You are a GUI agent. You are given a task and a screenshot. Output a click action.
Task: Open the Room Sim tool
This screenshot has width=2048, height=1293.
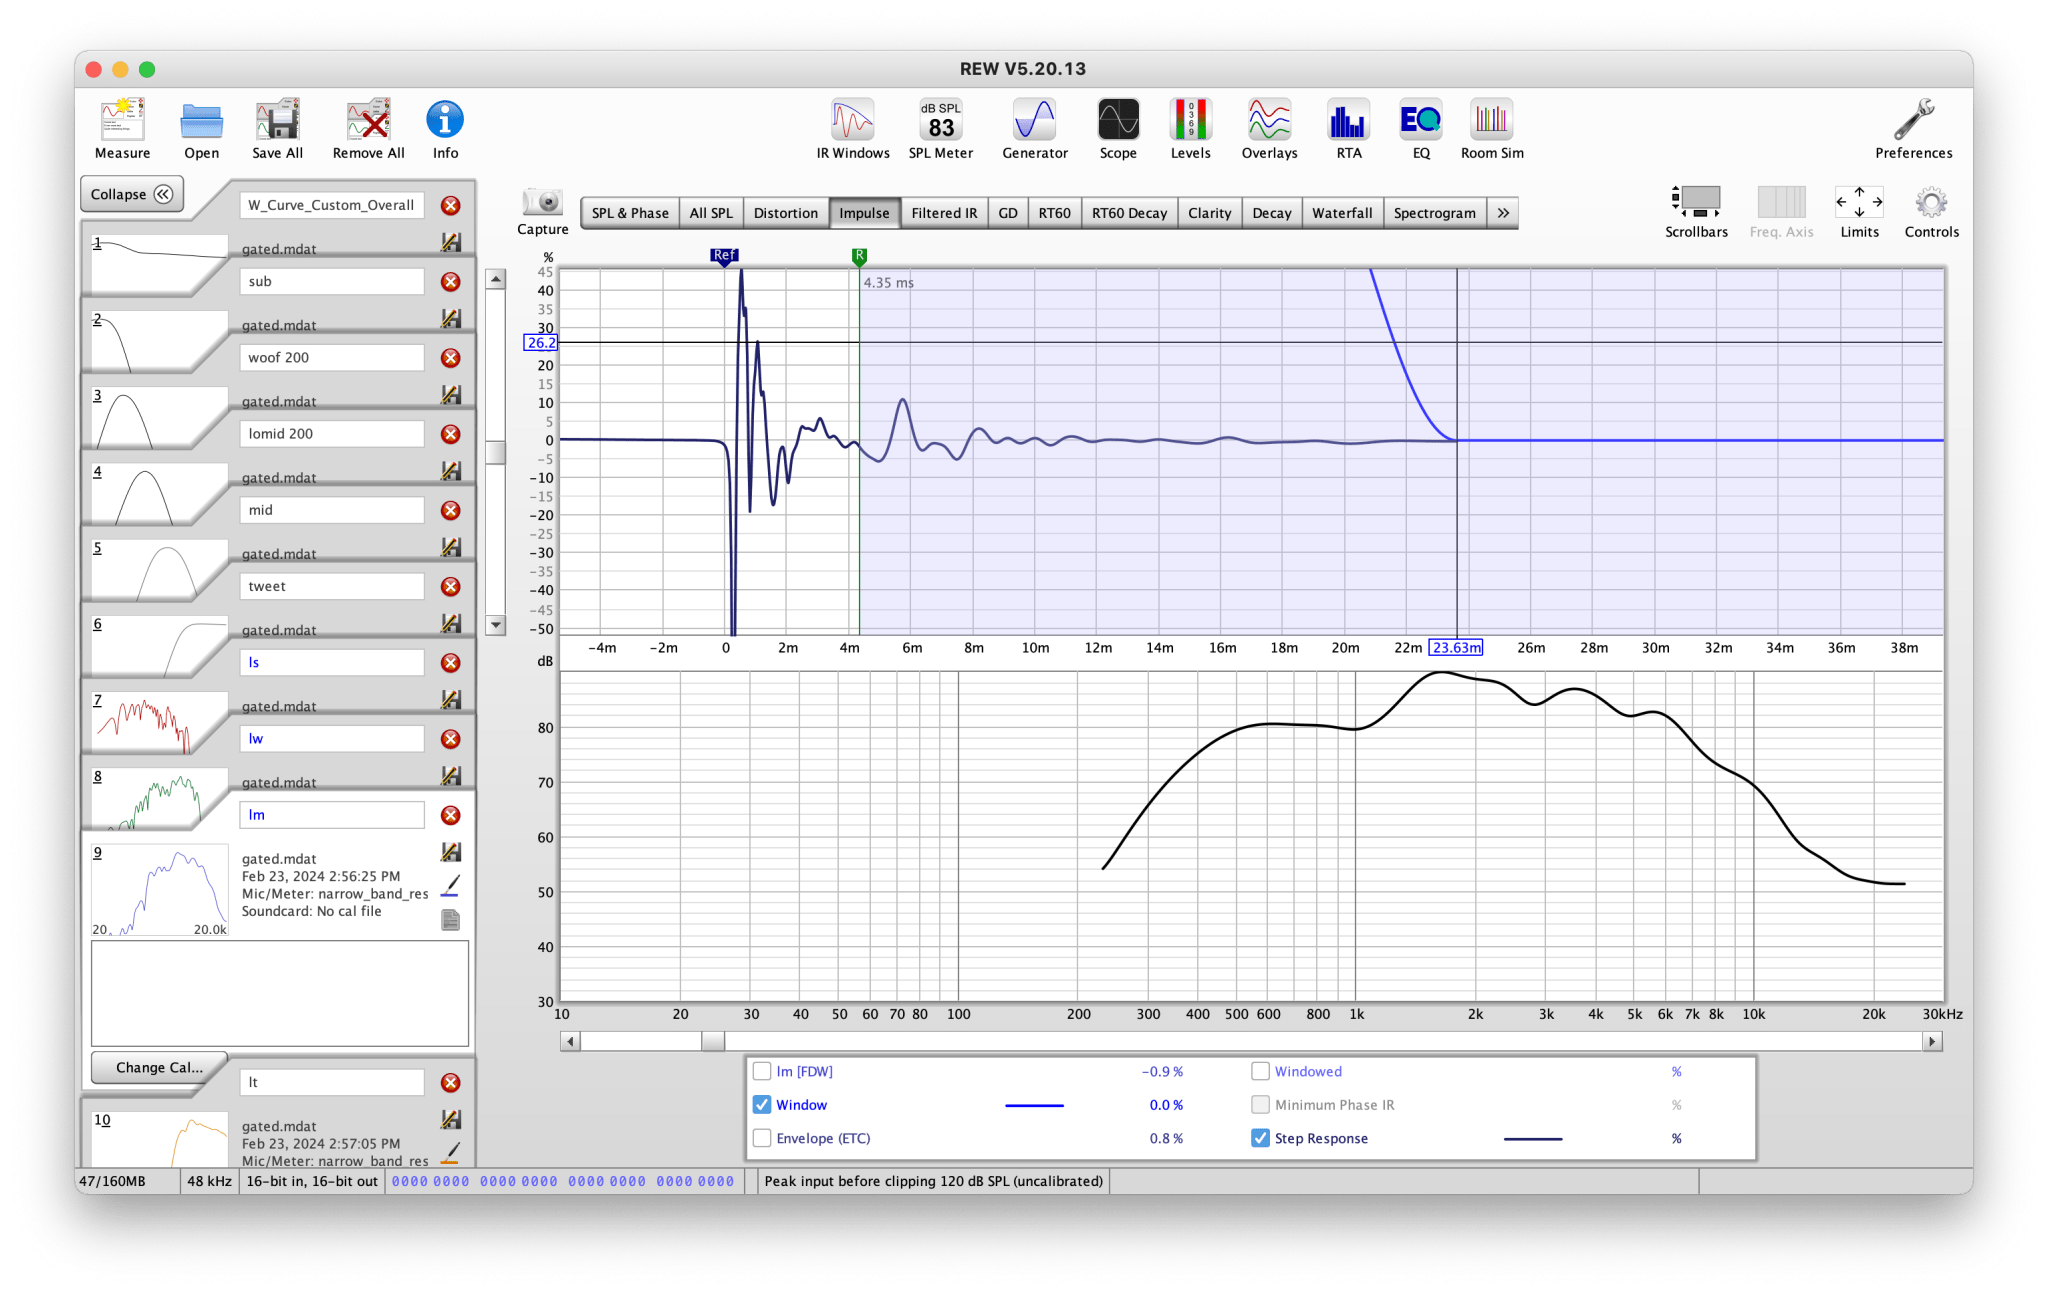tap(1491, 129)
